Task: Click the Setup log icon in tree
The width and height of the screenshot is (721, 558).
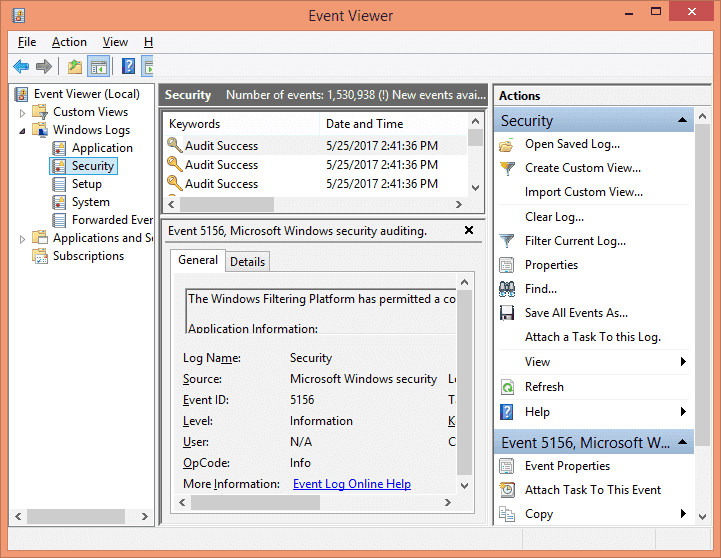Action: (59, 184)
